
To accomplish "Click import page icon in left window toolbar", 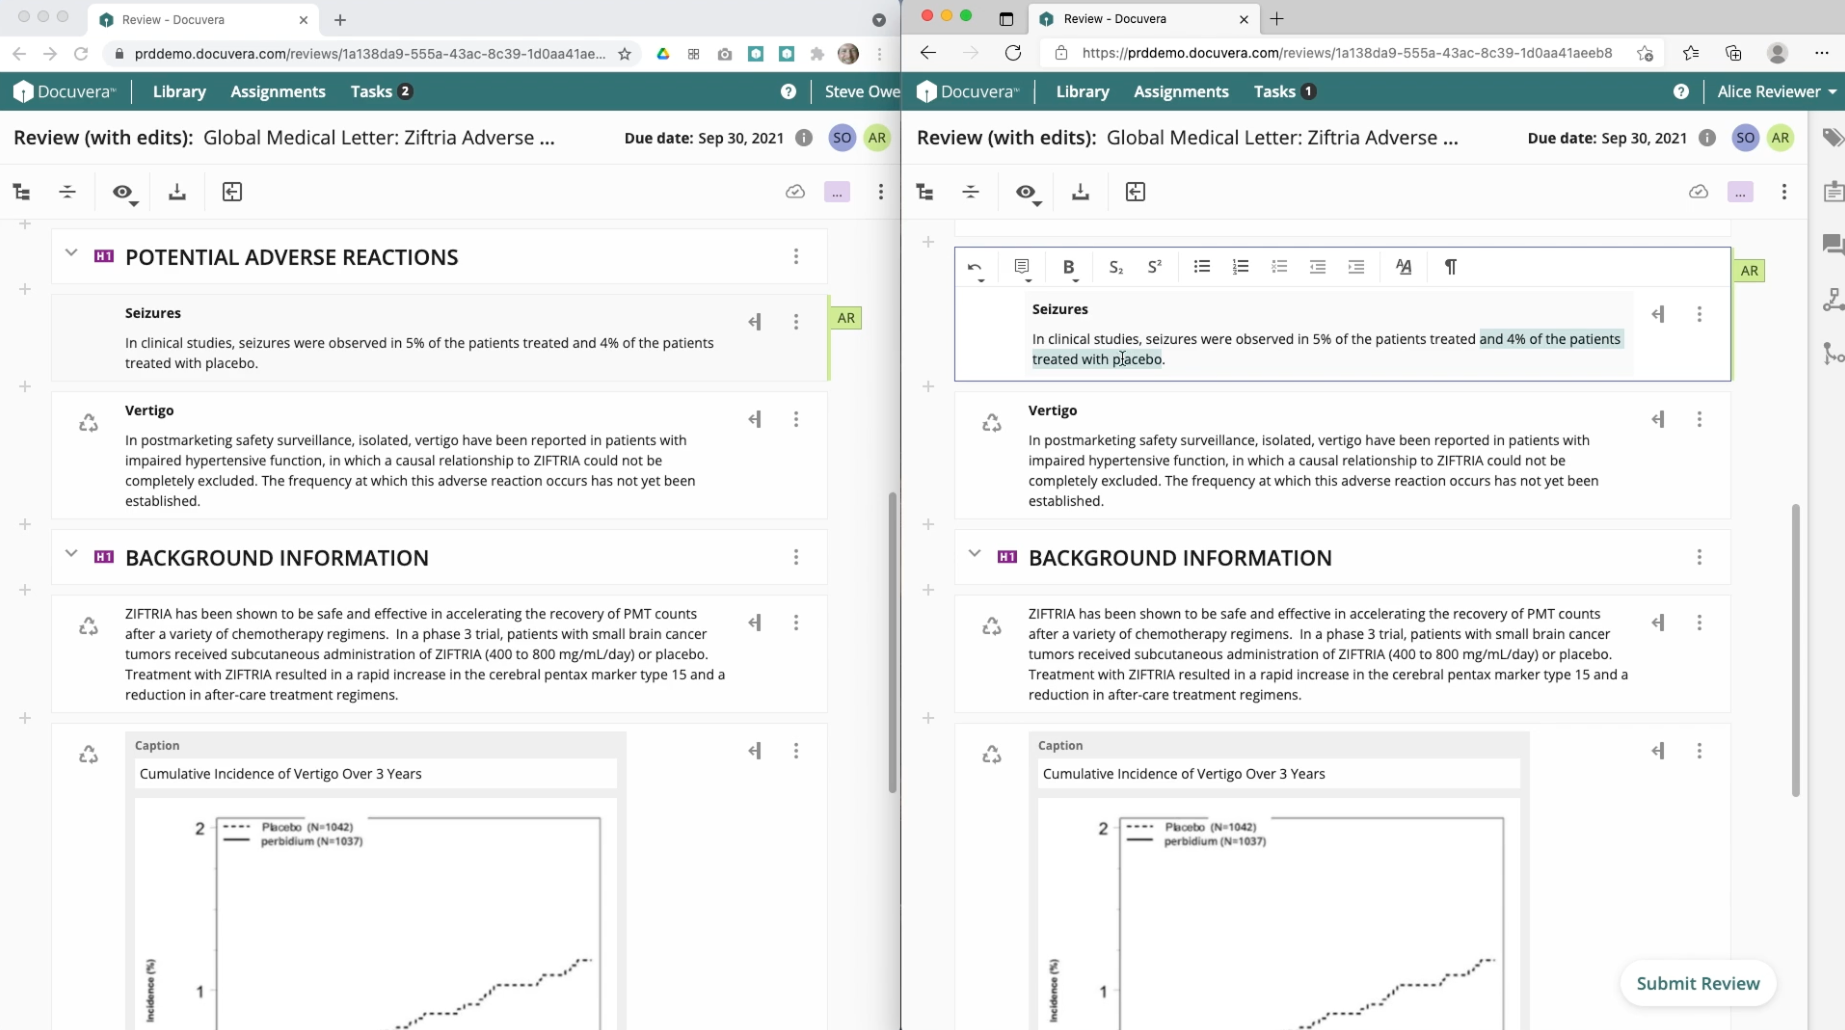I will (232, 192).
